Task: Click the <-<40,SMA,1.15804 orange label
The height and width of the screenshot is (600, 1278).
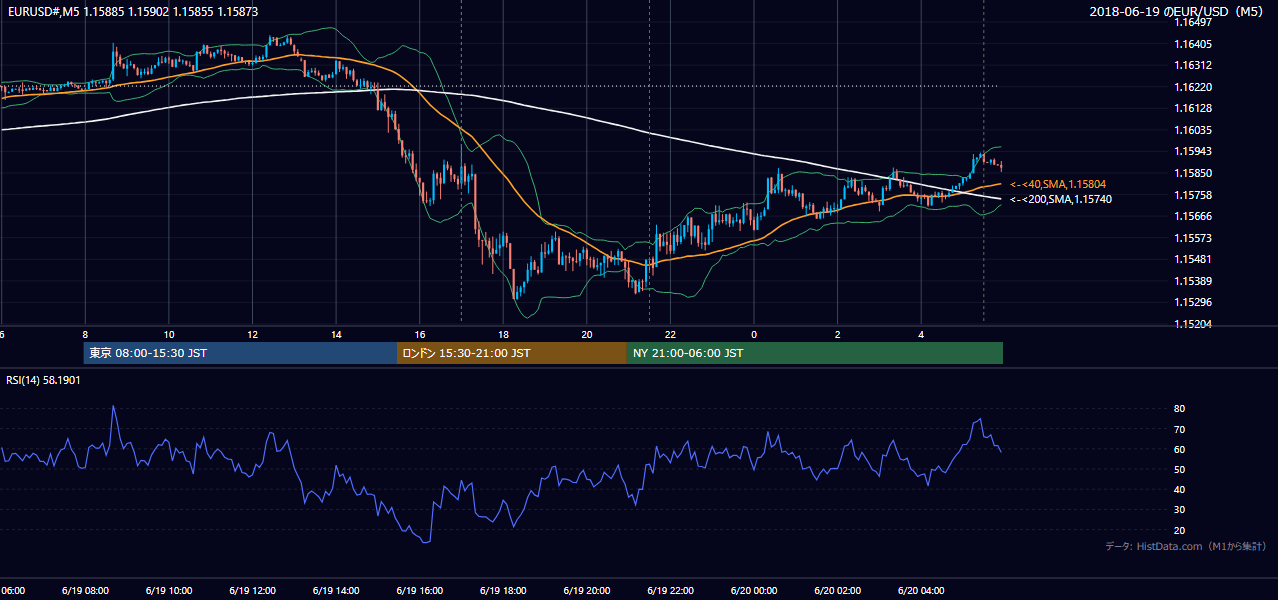Action: tap(1057, 184)
